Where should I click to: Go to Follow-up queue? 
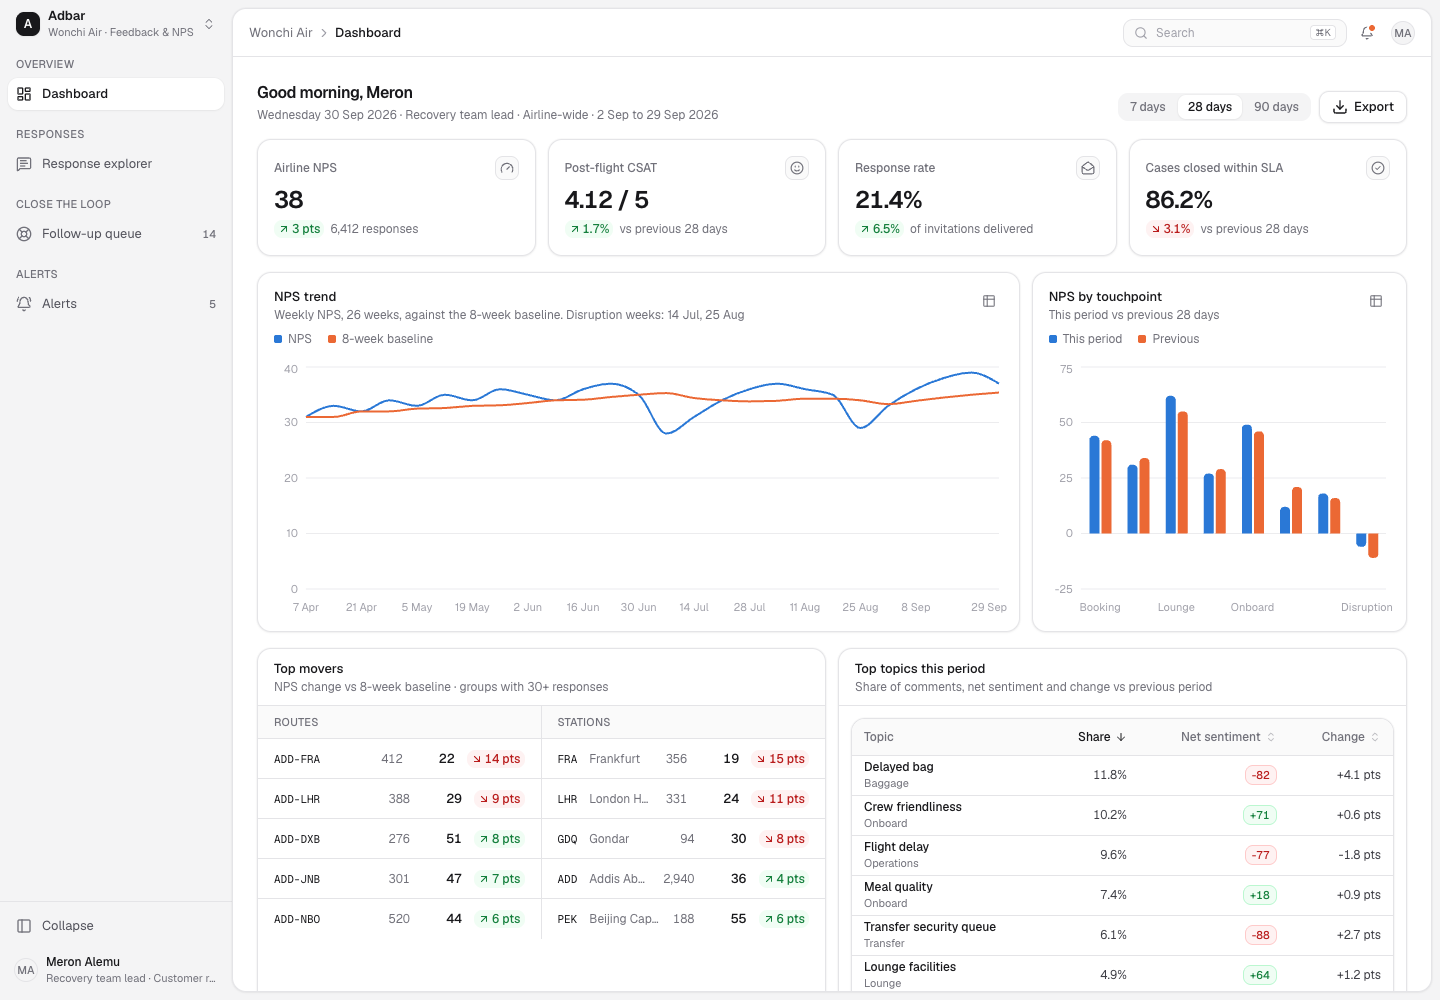116,234
